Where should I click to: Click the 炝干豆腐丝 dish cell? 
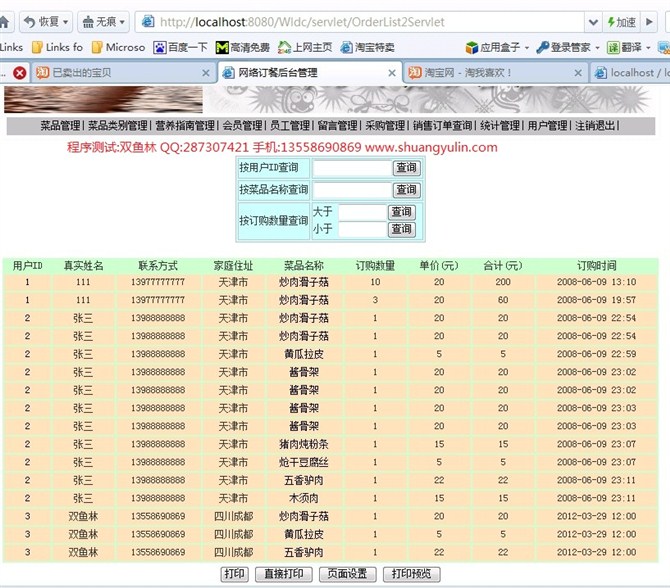click(x=304, y=462)
